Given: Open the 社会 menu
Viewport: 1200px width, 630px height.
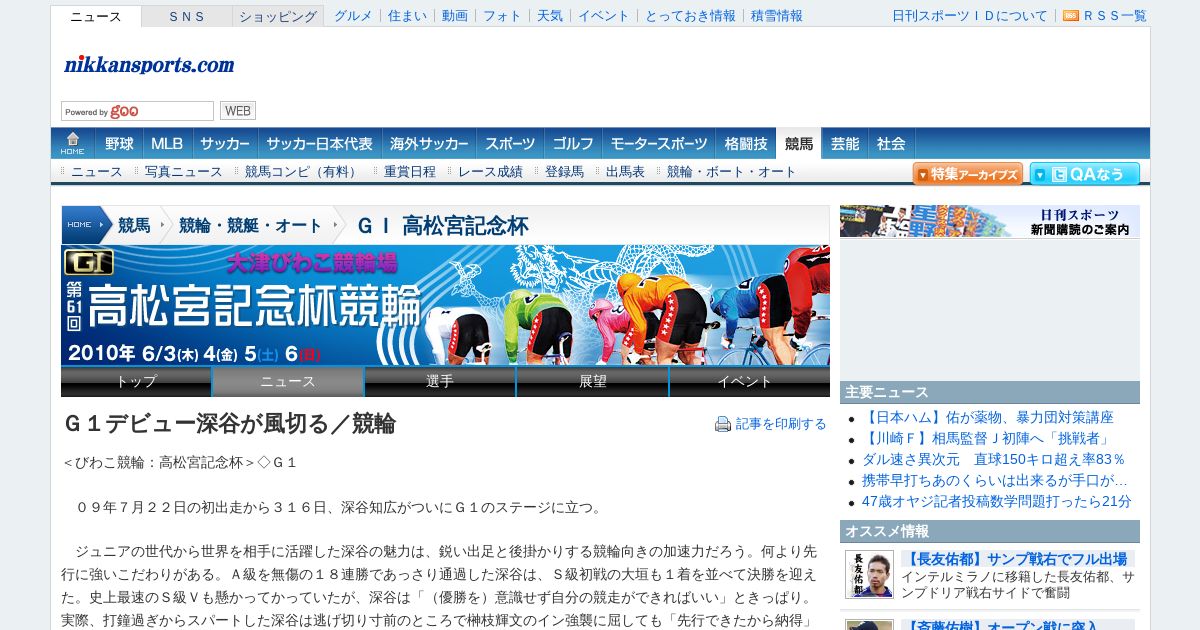Looking at the screenshot, I should click(891, 143).
